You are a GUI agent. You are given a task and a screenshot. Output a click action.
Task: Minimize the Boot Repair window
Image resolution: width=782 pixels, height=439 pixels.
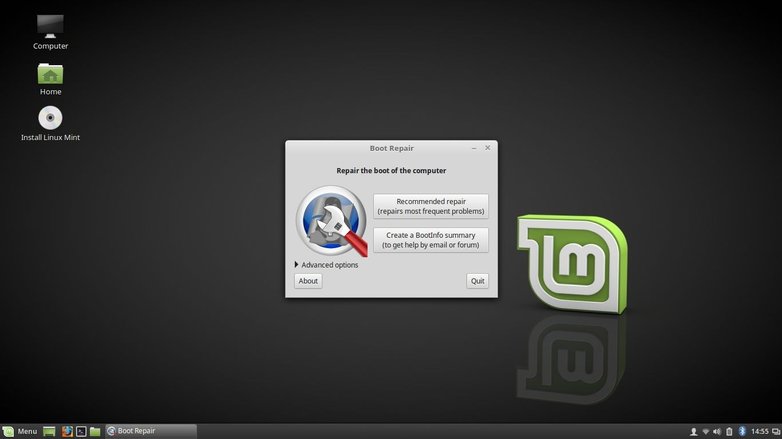tap(474, 148)
